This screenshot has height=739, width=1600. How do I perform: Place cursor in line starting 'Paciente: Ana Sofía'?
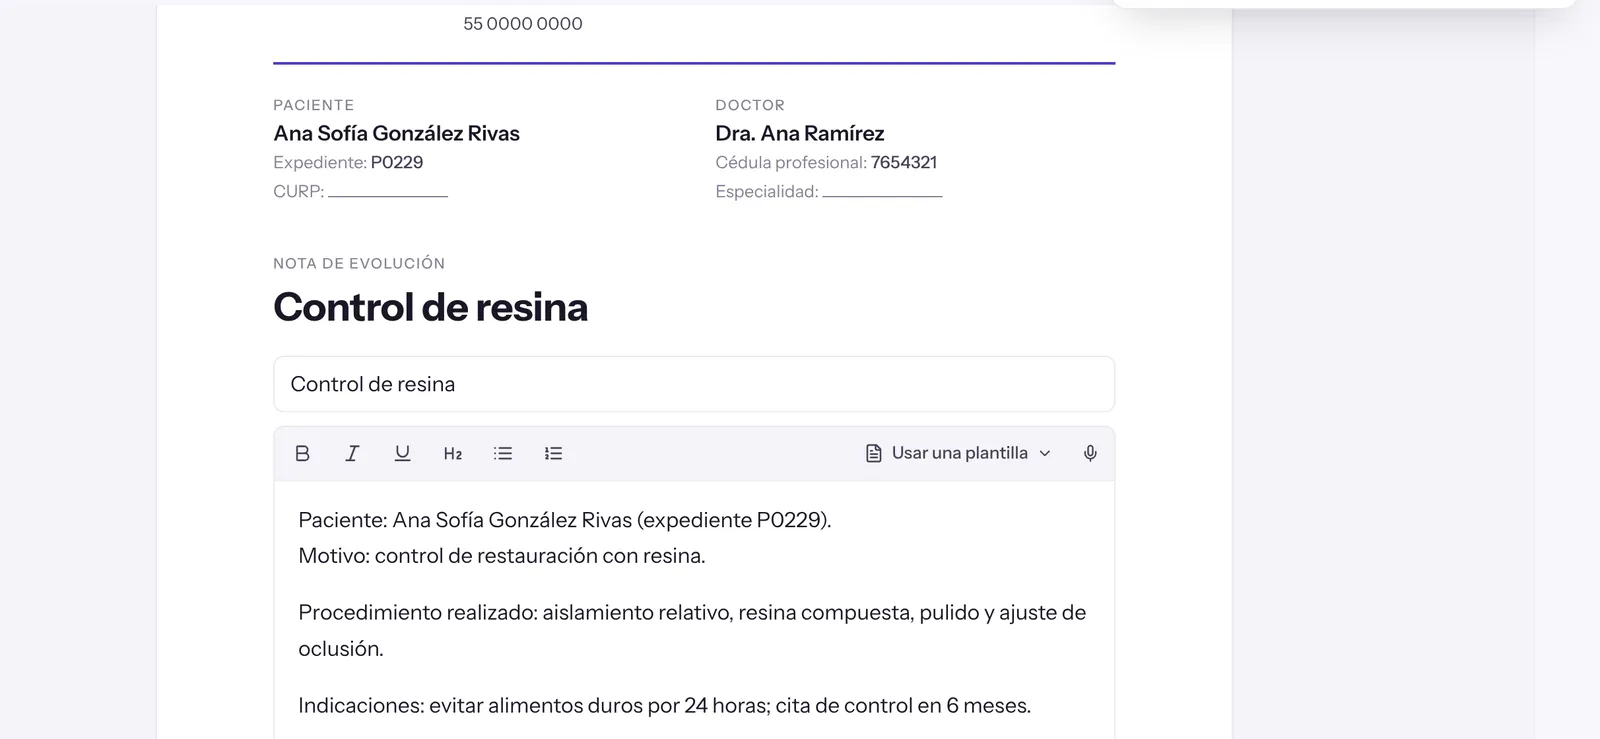565,520
